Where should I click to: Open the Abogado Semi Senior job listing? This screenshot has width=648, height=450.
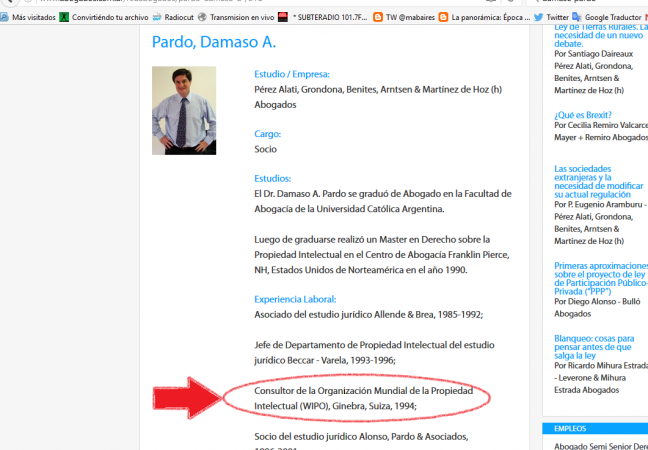pyautogui.click(x=601, y=446)
